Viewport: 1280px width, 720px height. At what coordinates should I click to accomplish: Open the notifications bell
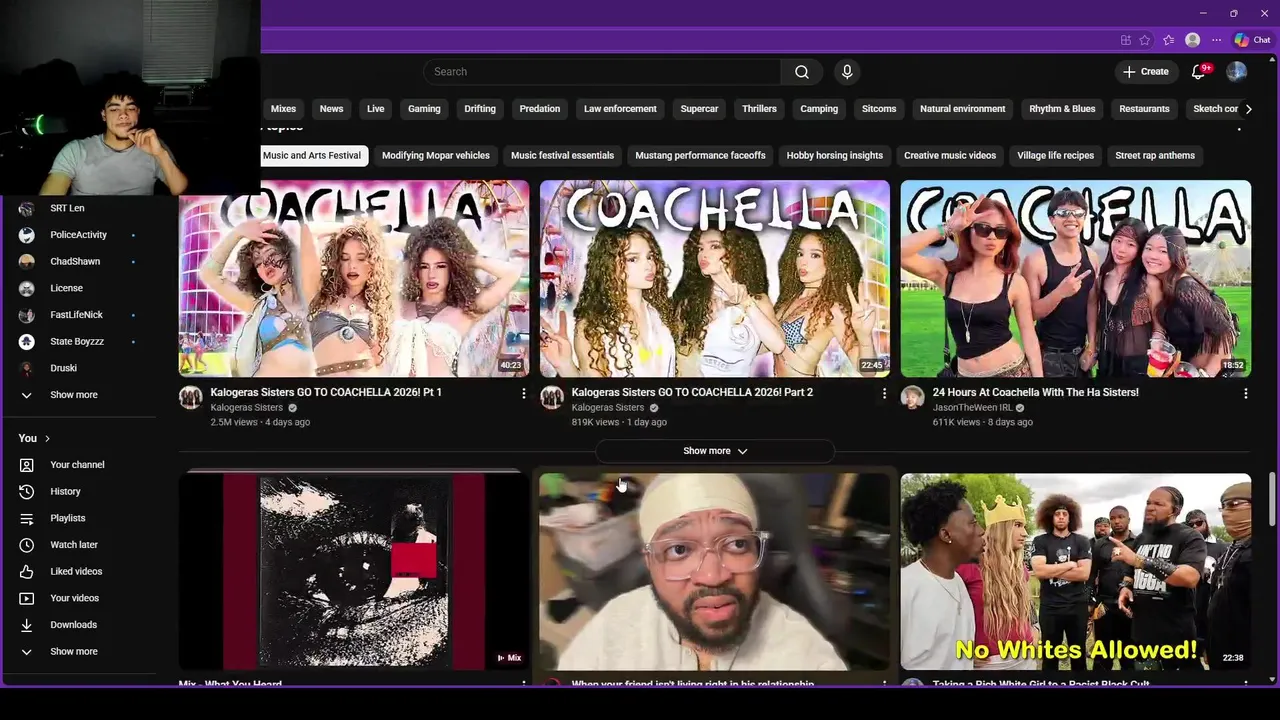(1199, 72)
